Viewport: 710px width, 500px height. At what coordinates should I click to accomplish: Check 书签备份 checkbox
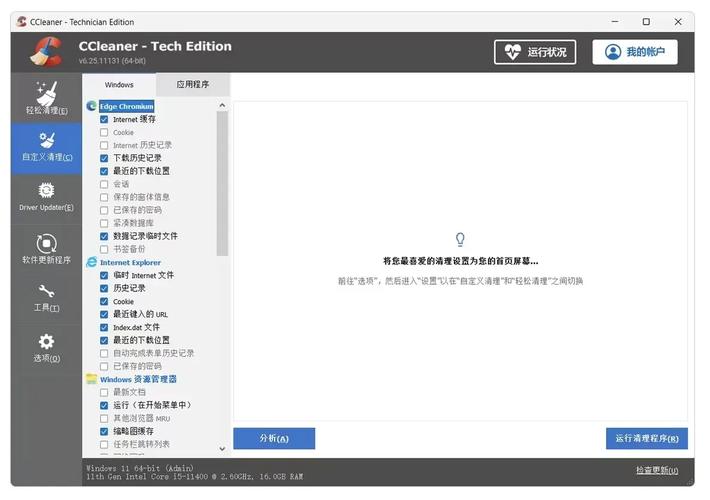(104, 249)
